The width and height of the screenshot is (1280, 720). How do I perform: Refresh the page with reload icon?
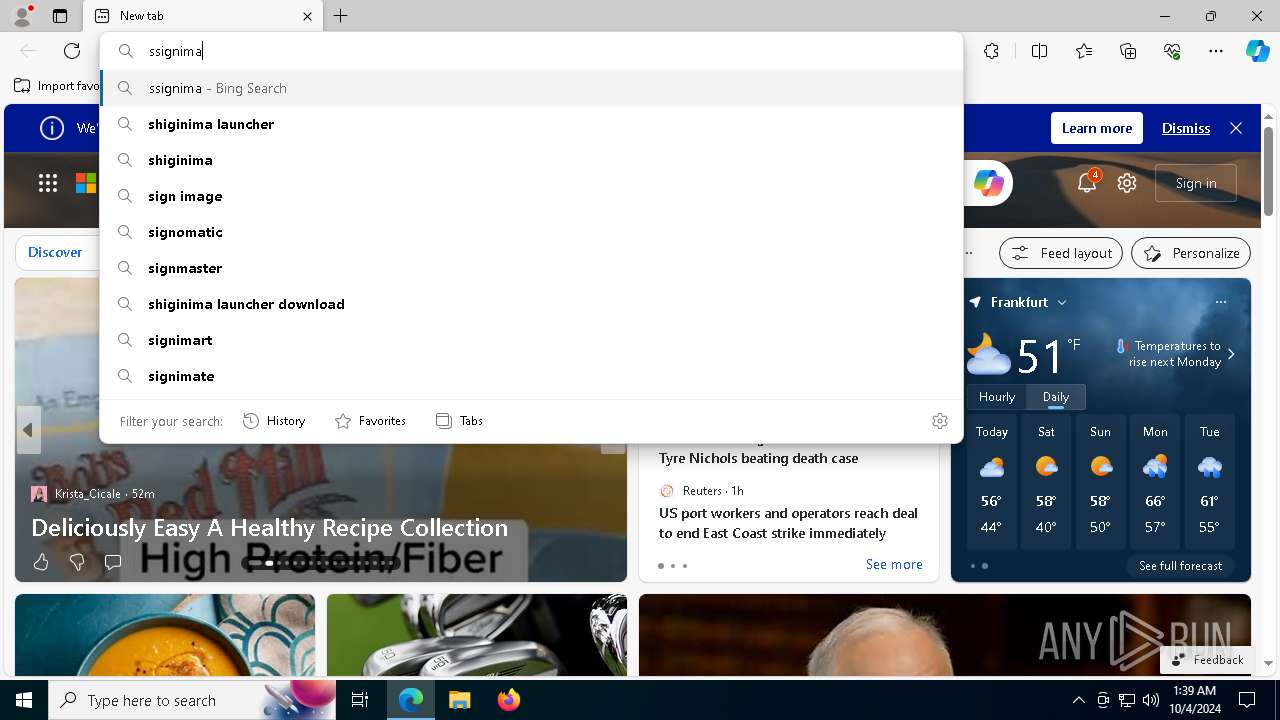[72, 51]
